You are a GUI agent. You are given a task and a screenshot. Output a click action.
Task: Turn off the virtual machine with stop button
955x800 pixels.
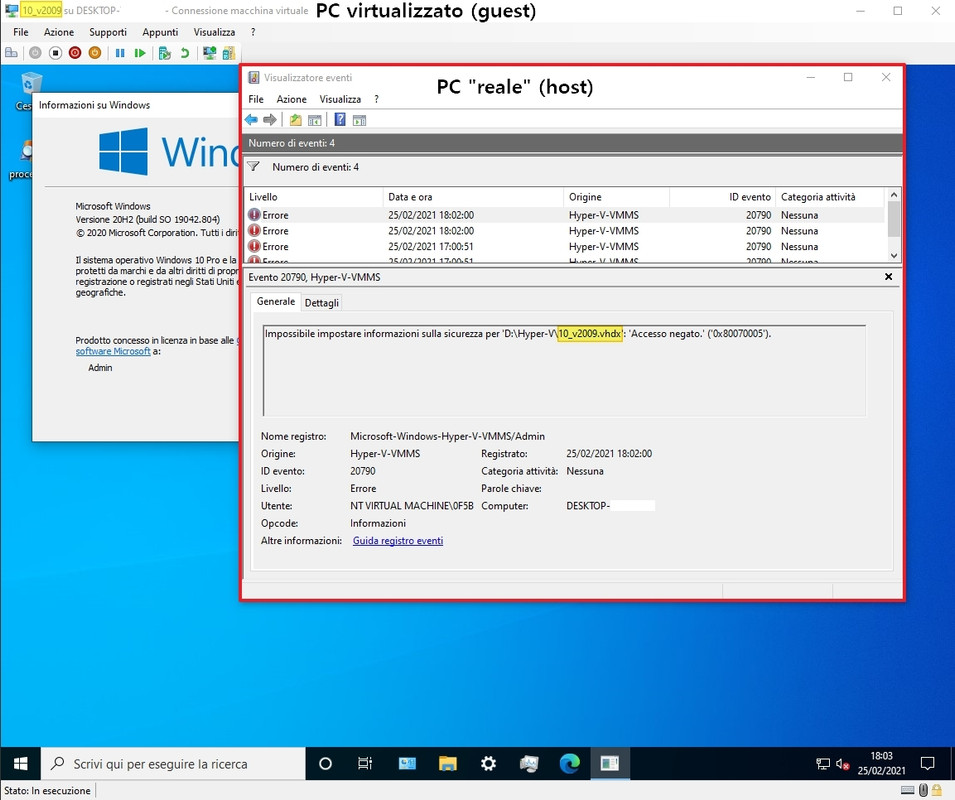pyautogui.click(x=55, y=53)
